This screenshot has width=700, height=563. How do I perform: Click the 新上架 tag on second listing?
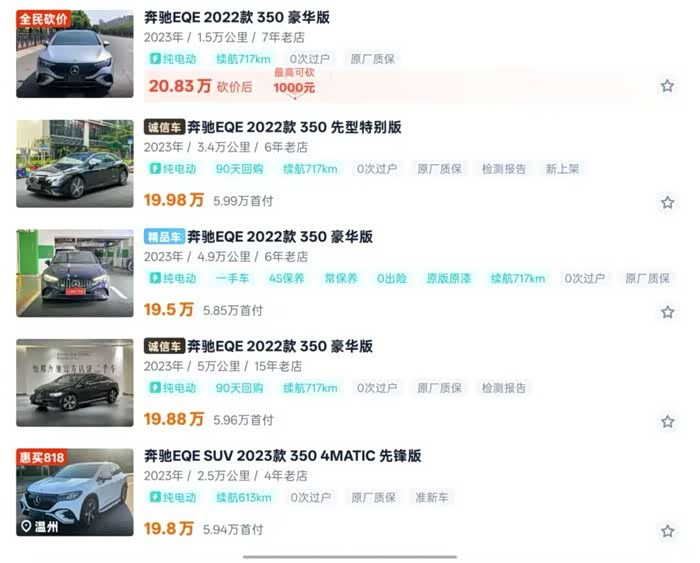click(562, 169)
